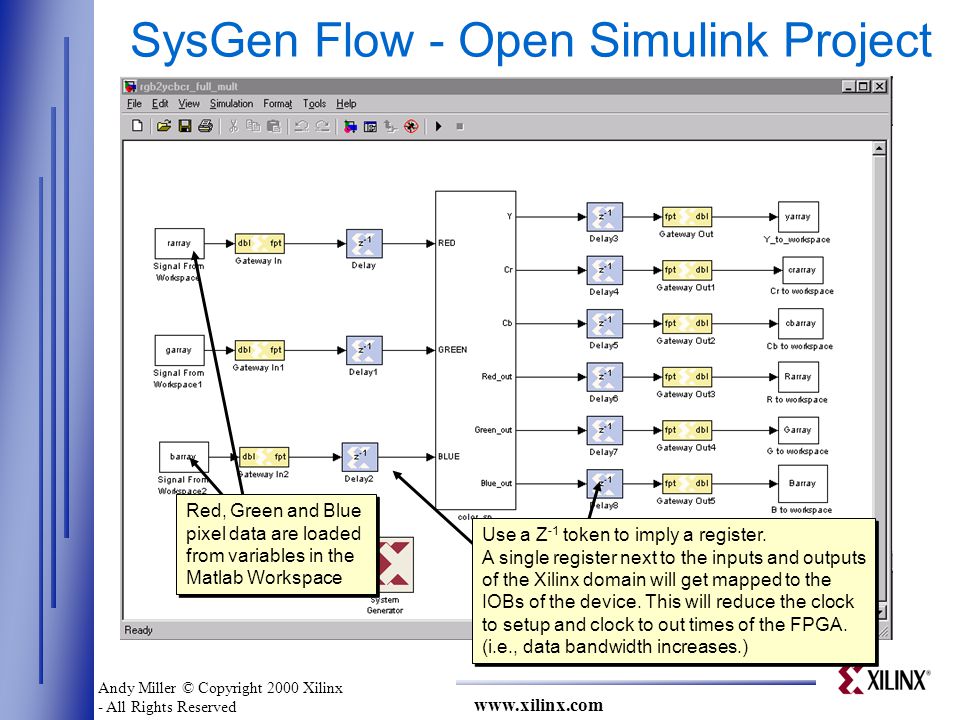Select the Barray B to workspace block
The height and width of the screenshot is (720, 960).
803,483
